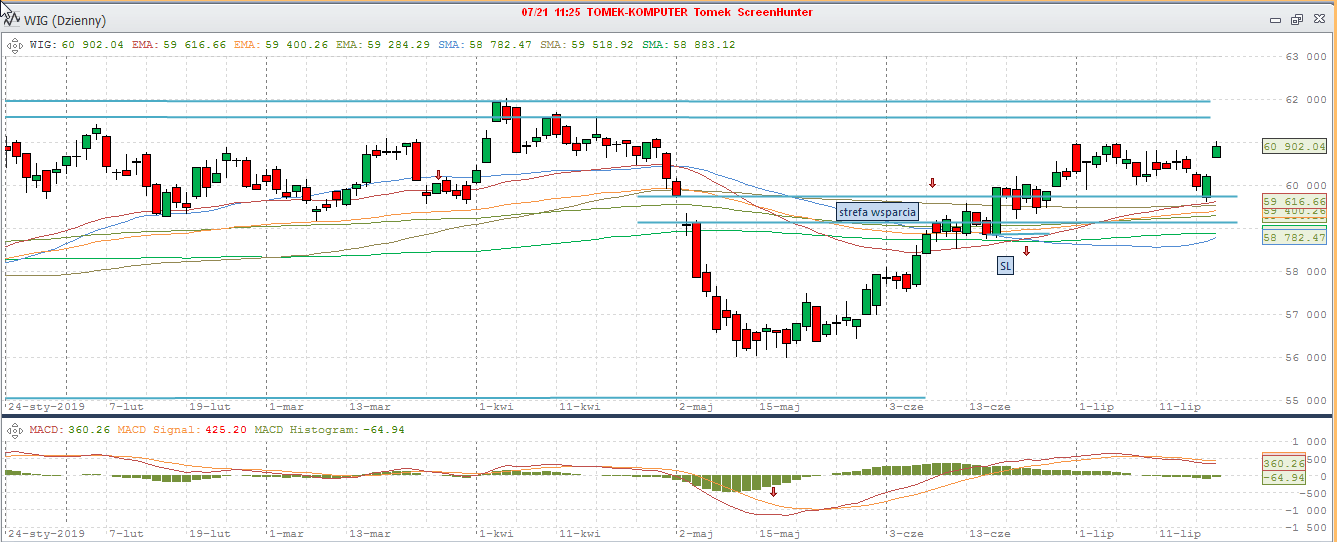Click the MACD Histogram -64.94 legend

(322, 429)
